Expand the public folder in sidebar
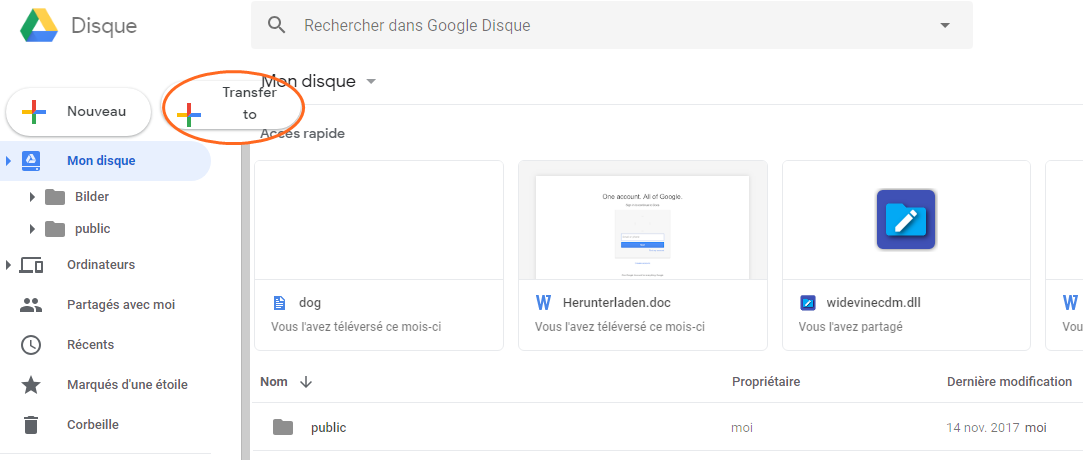1083x460 pixels. pos(32,229)
